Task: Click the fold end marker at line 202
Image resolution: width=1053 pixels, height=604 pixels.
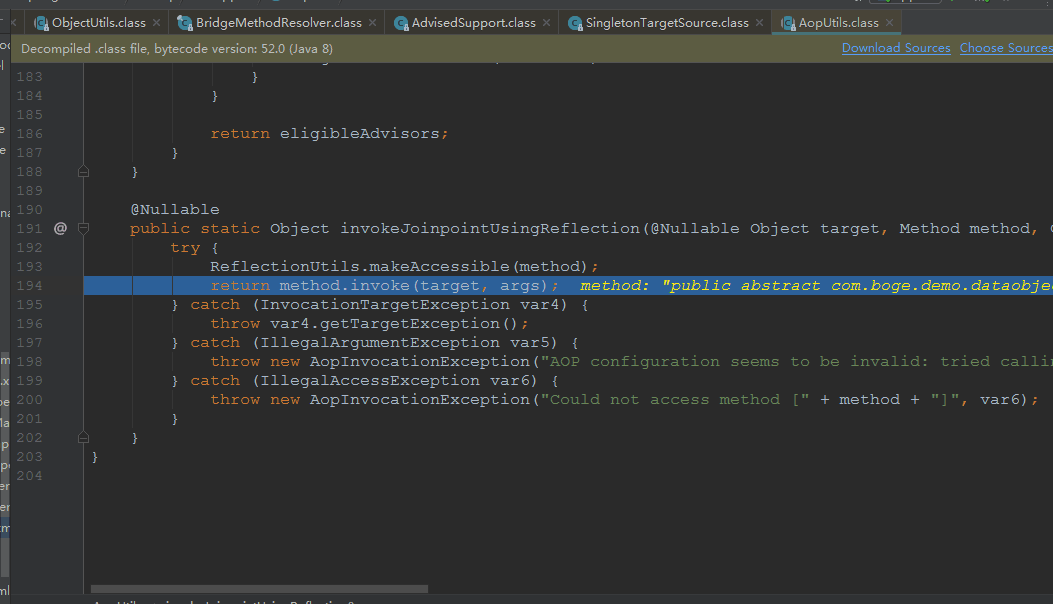Action: (x=83, y=438)
